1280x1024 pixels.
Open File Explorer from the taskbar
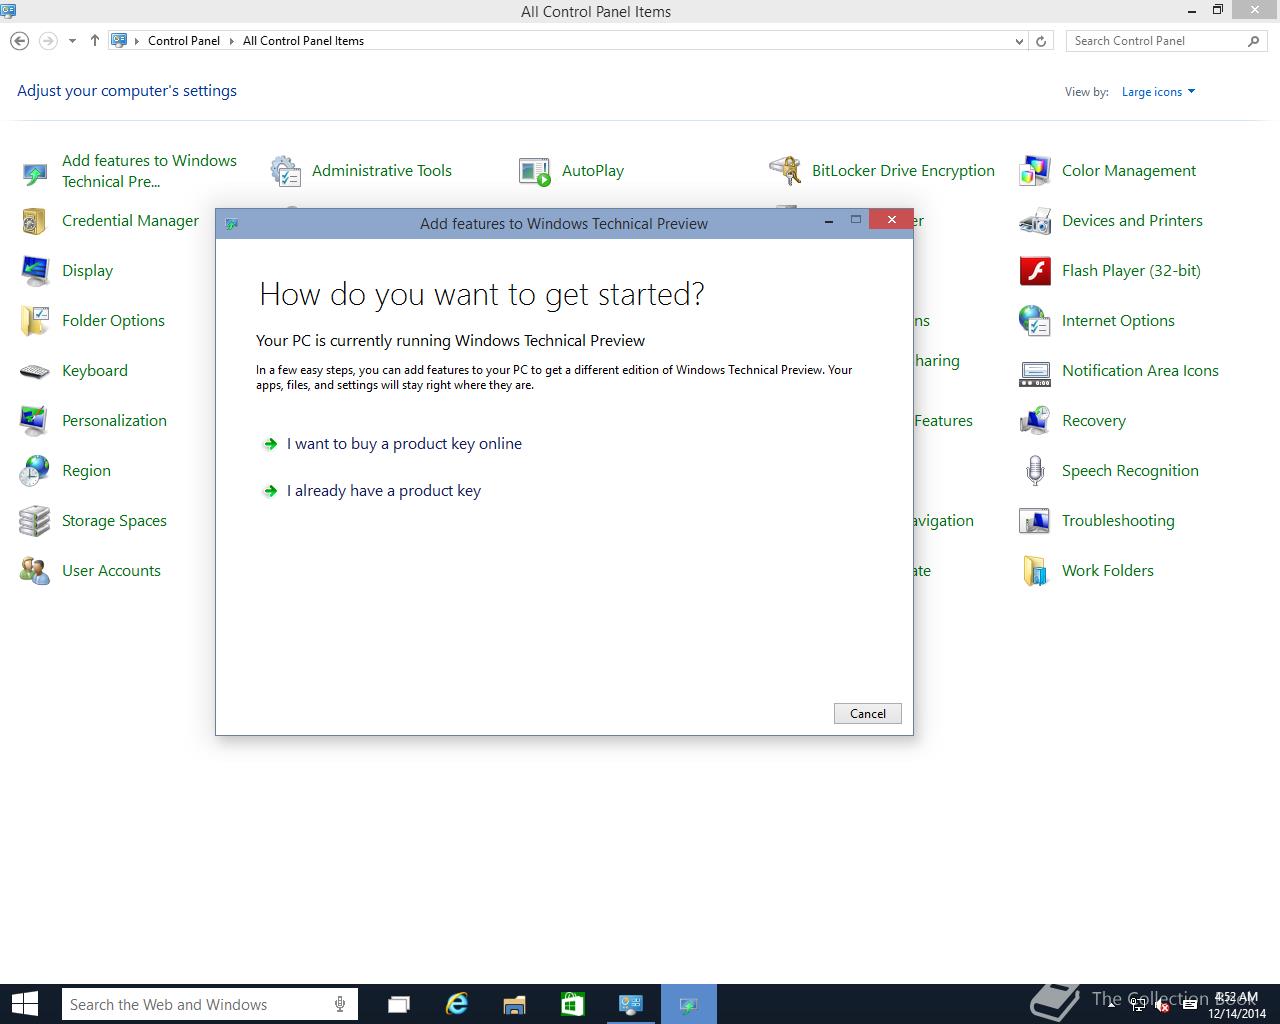click(515, 1004)
